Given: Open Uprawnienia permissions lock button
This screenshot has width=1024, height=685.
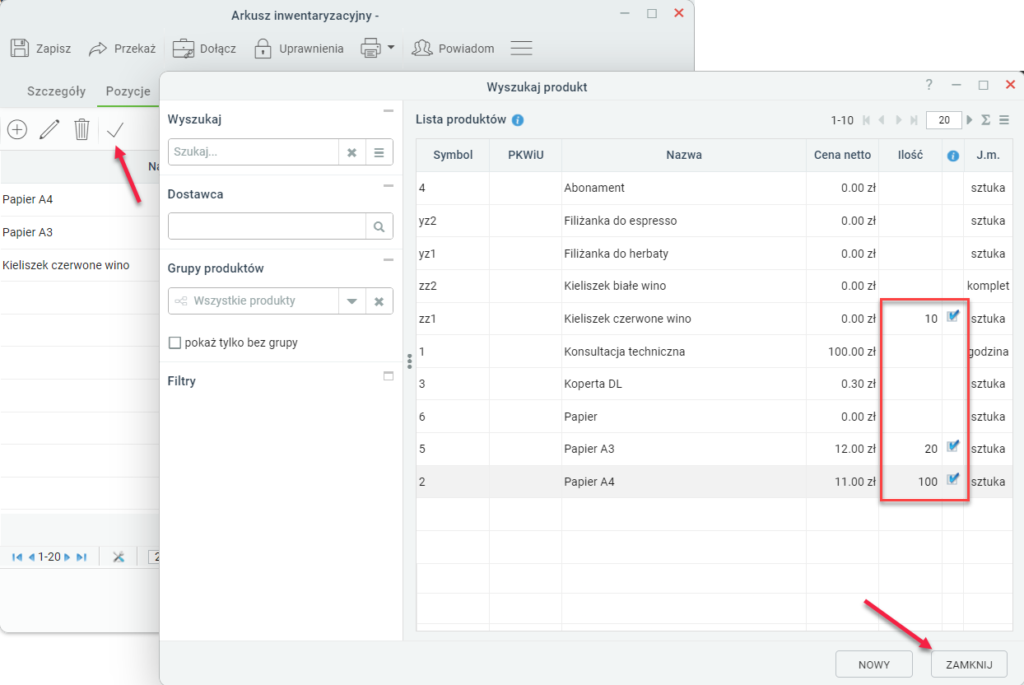Looking at the screenshot, I should coord(298,48).
